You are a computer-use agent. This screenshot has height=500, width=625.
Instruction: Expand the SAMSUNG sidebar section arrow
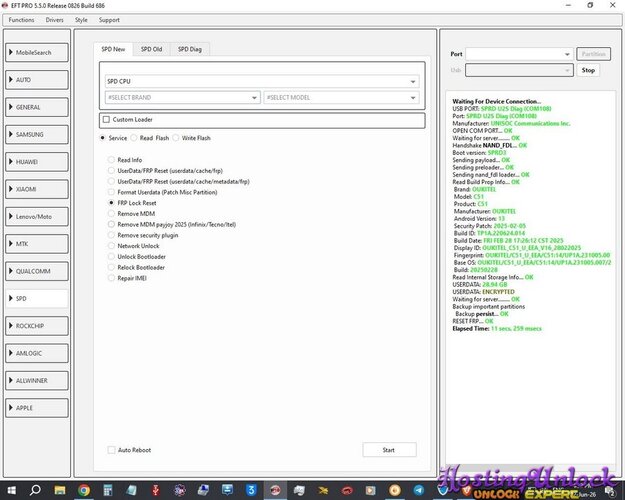tap(11, 134)
